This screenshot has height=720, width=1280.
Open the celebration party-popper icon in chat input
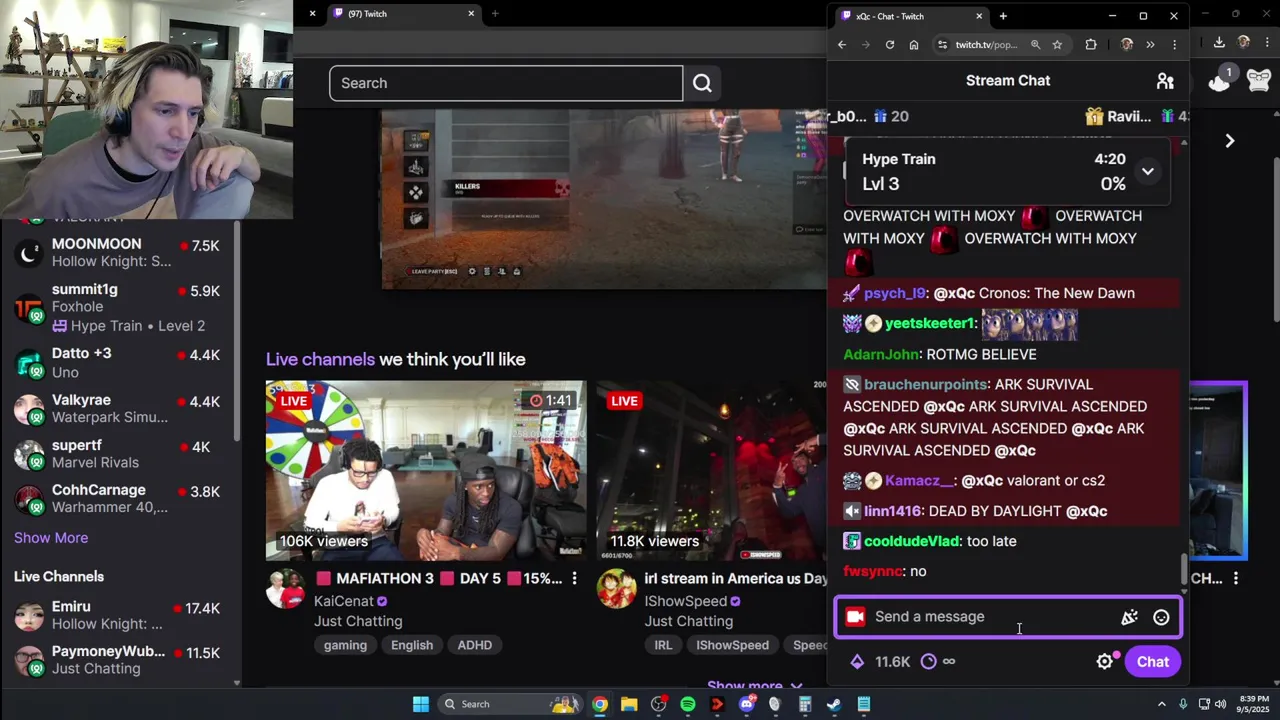[x=1129, y=617]
